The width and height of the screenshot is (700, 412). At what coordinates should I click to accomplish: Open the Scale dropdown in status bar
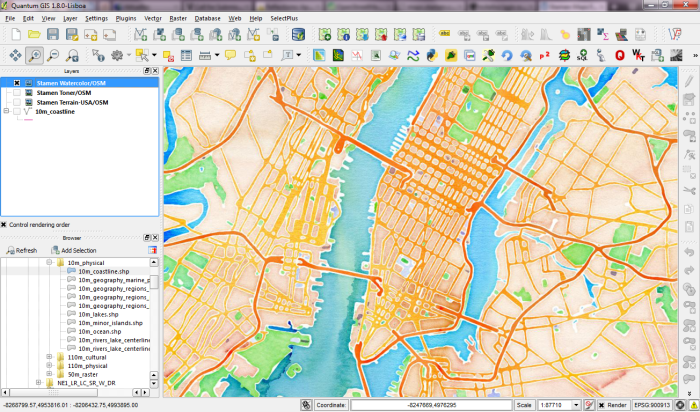click(574, 405)
